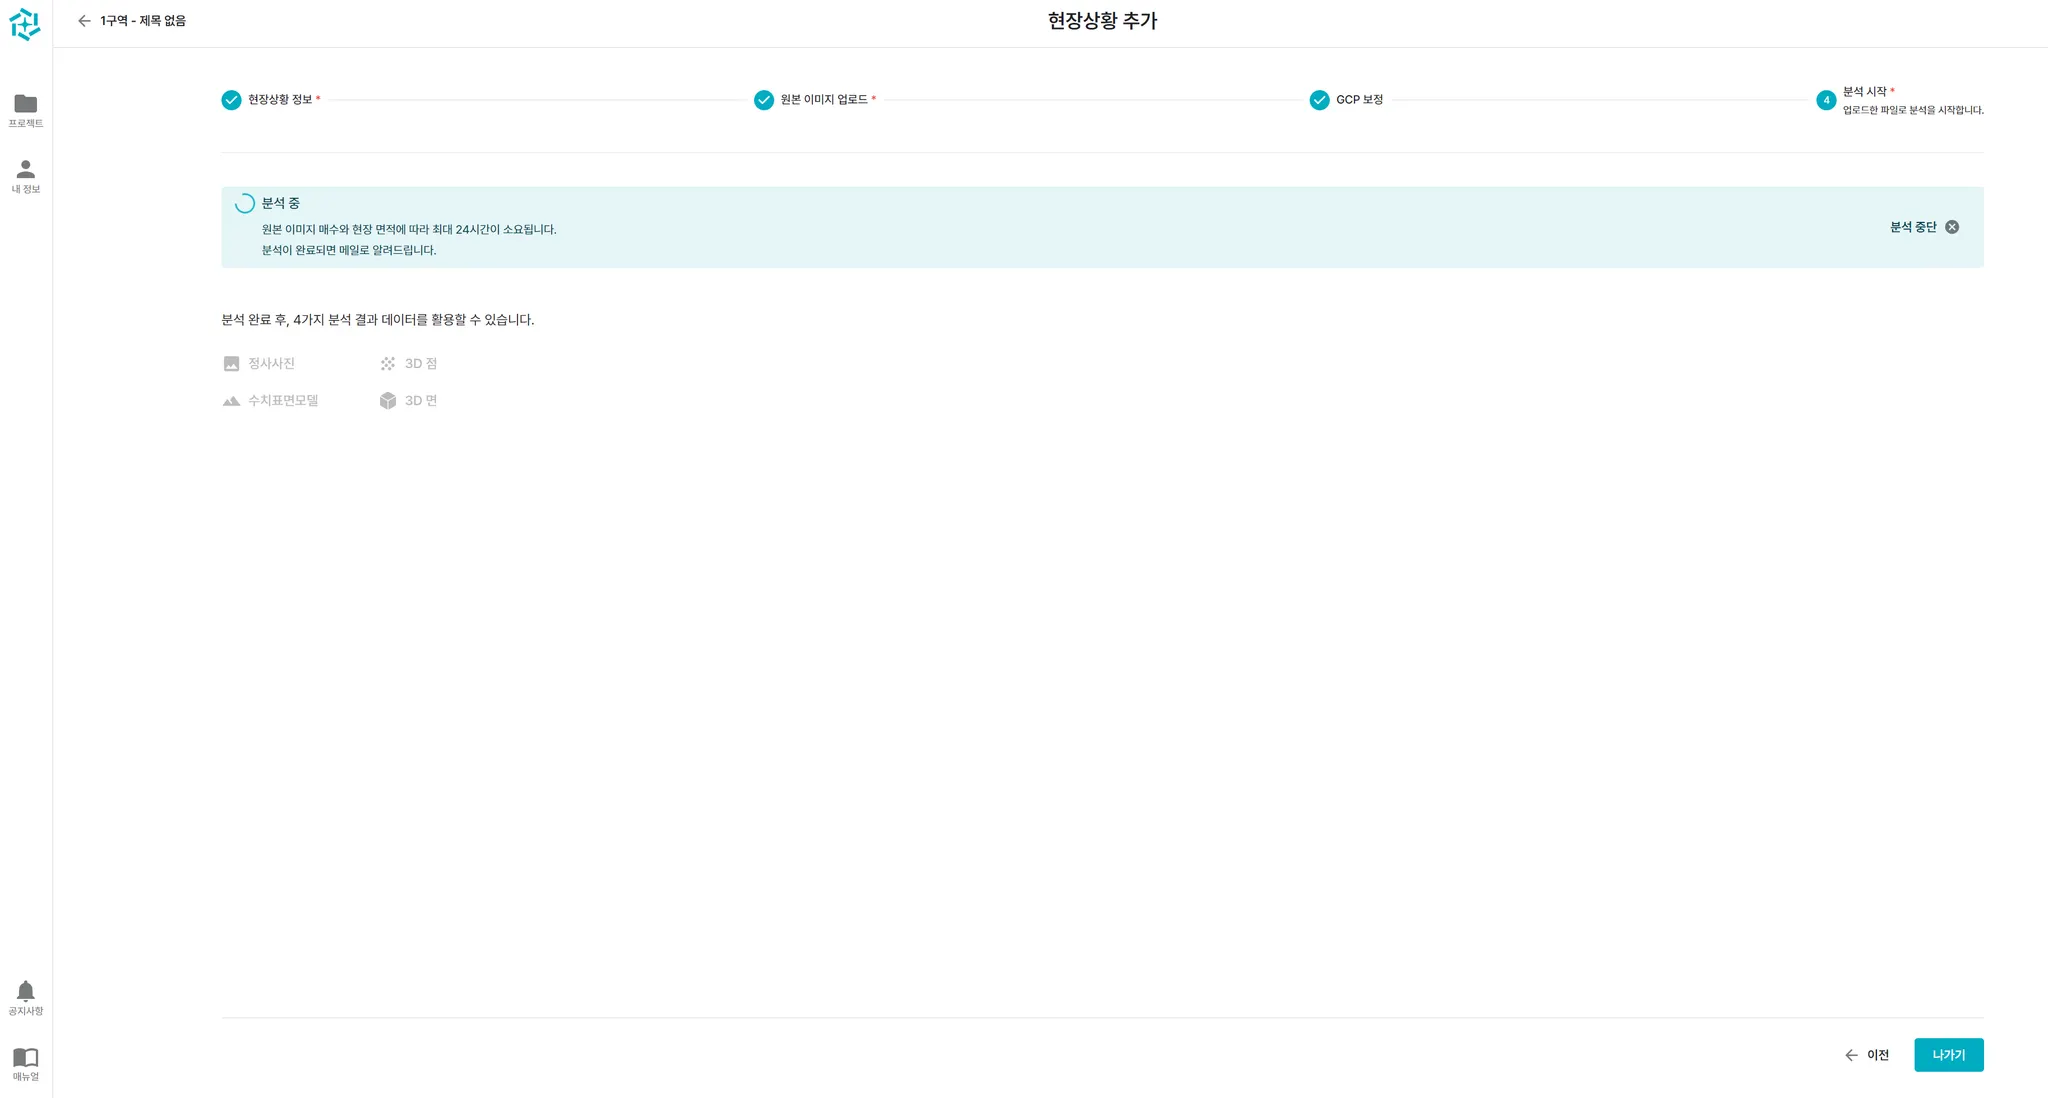Open the 매뉴얼 book icon
This screenshot has height=1098, width=2048.
click(25, 1057)
